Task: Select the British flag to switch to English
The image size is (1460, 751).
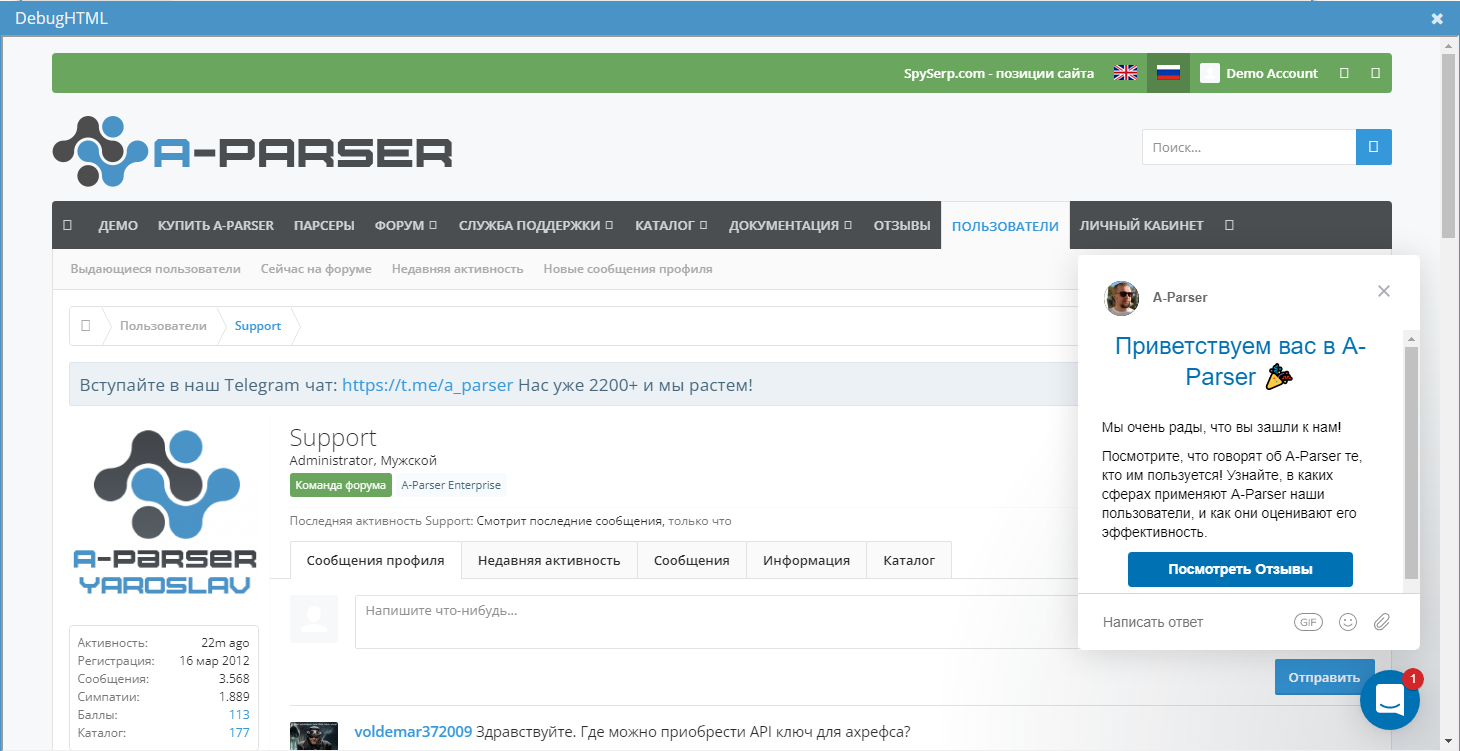Action: point(1125,72)
